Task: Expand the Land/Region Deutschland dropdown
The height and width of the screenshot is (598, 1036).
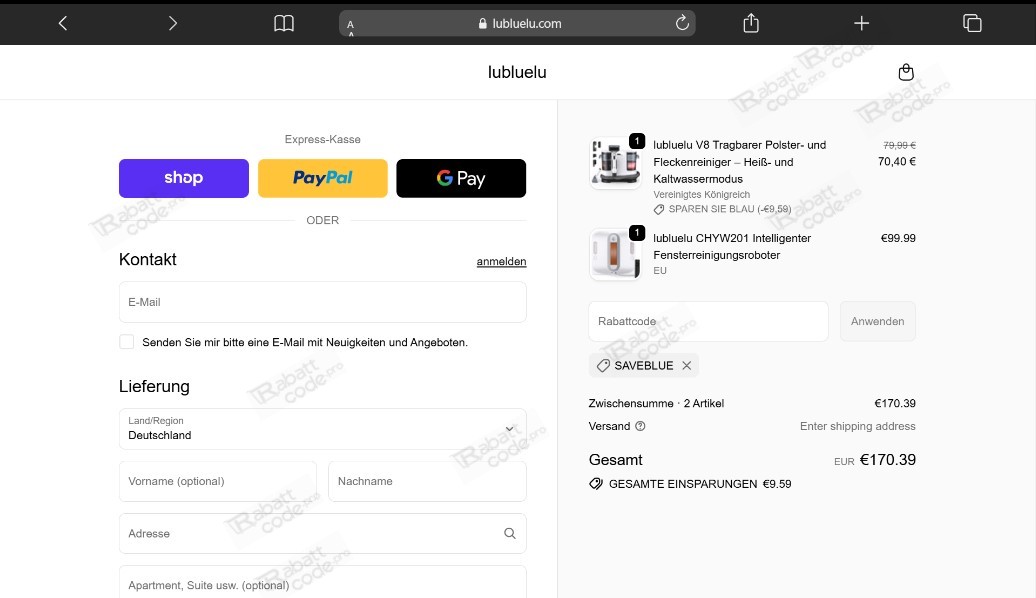Action: [x=322, y=429]
